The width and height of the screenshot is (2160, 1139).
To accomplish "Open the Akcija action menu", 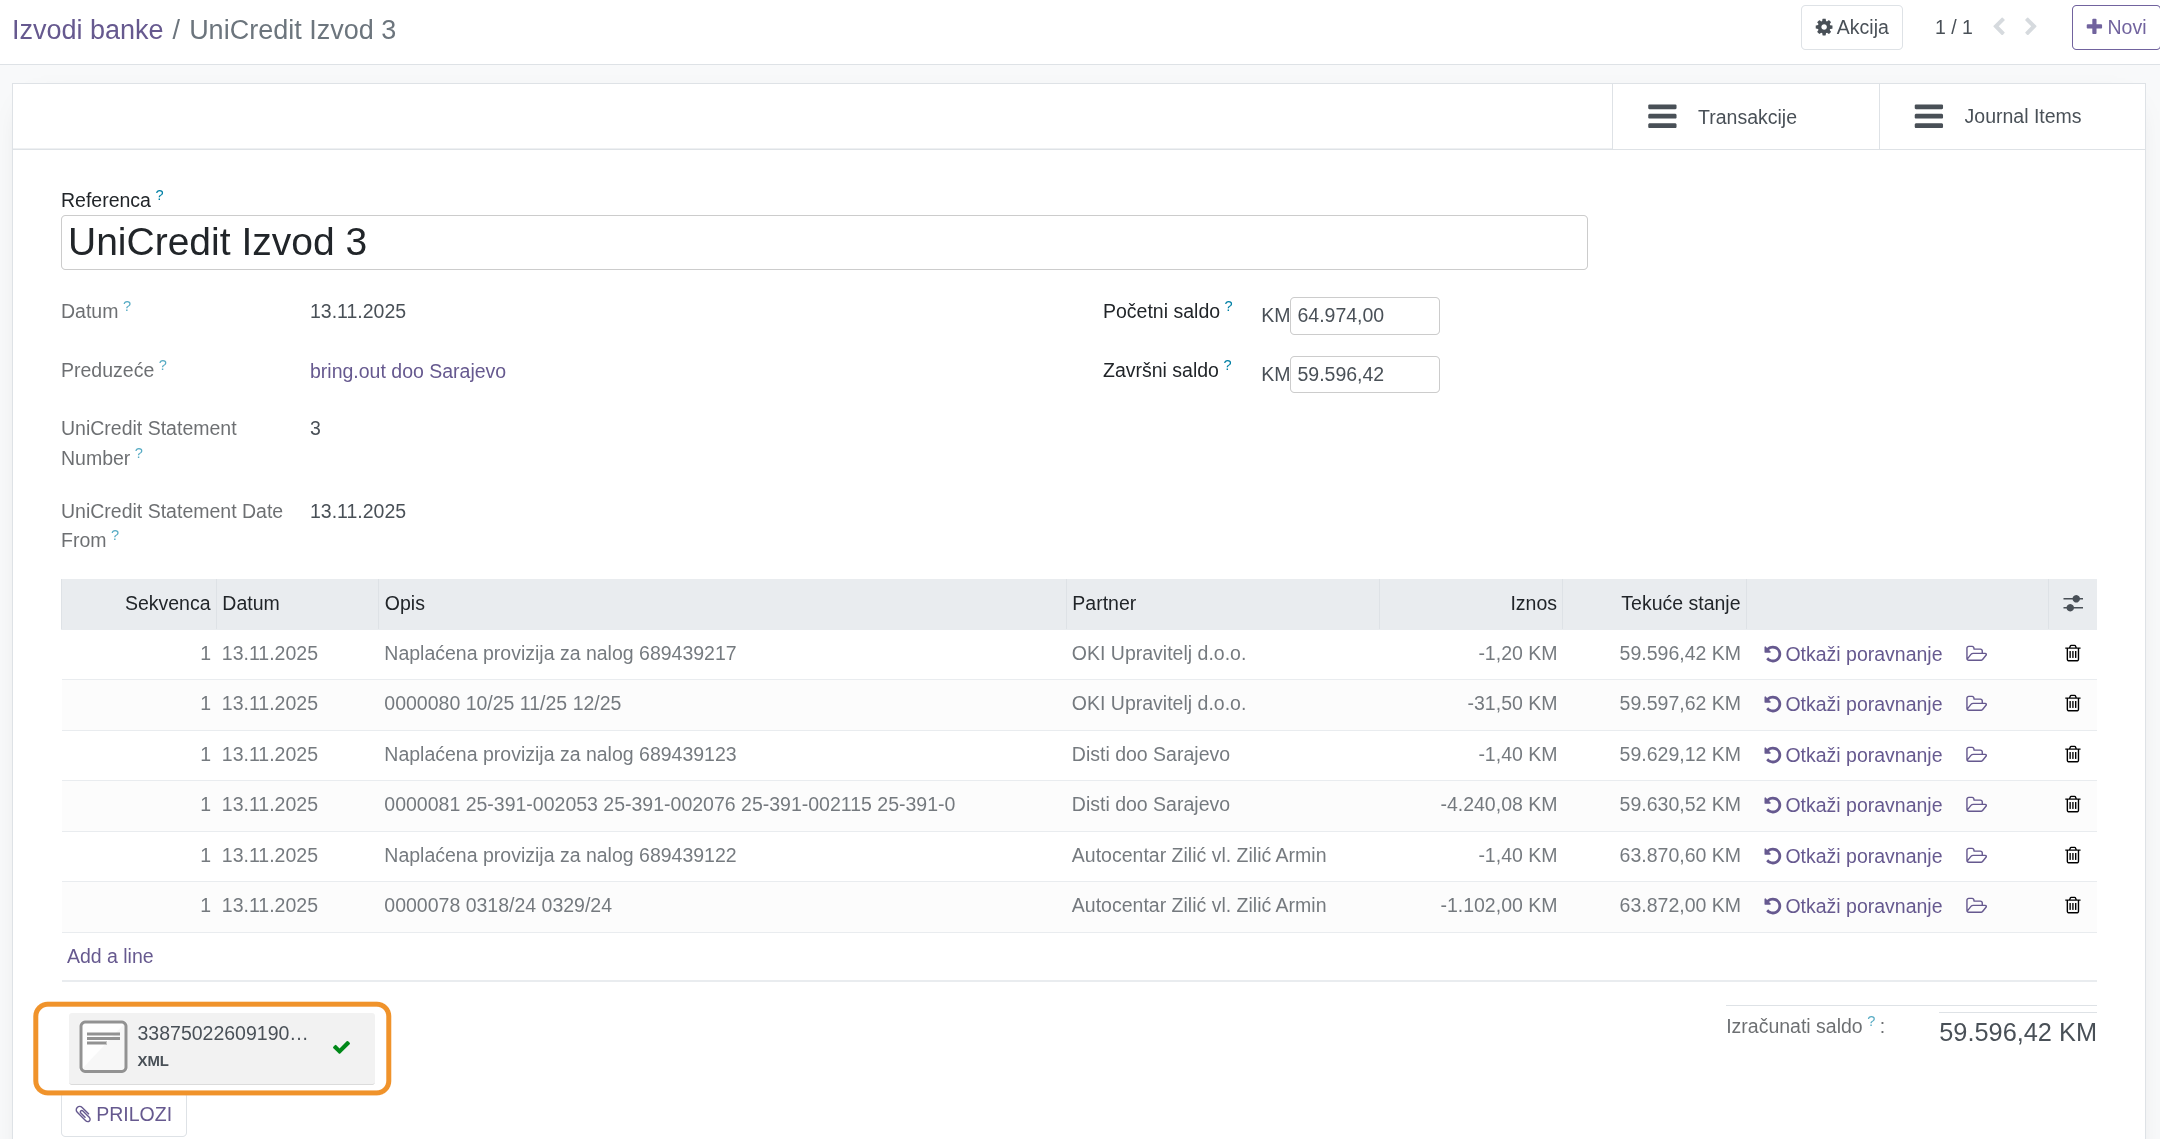I will [x=1851, y=27].
